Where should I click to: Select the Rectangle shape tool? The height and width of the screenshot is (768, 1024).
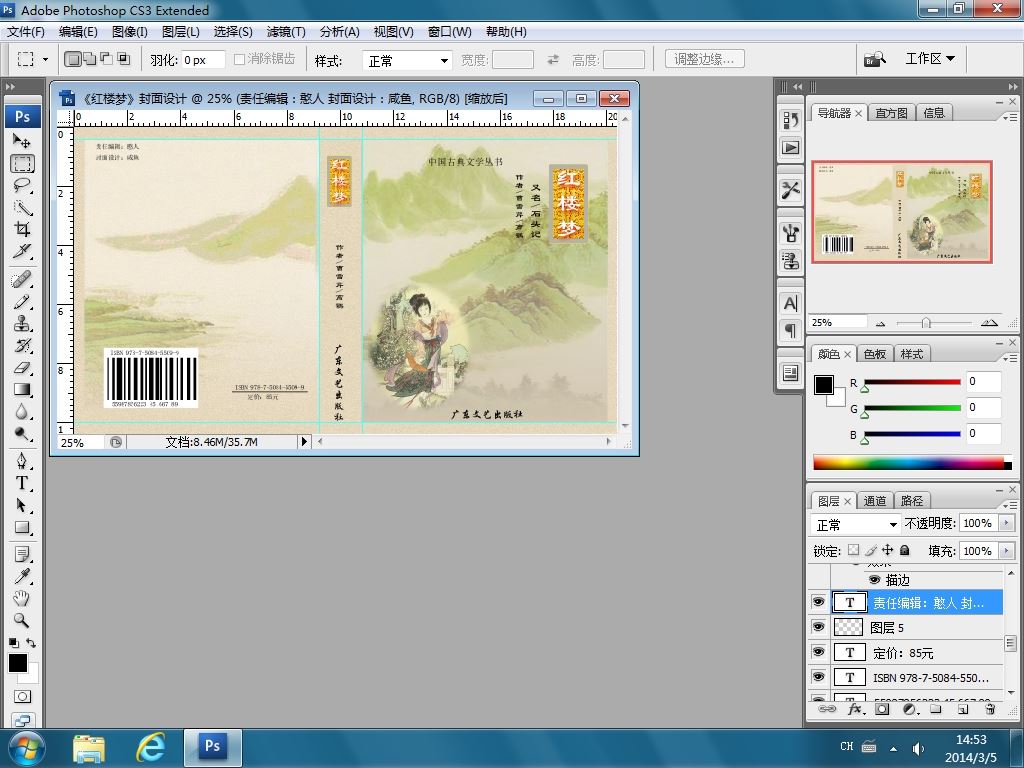pyautogui.click(x=22, y=527)
